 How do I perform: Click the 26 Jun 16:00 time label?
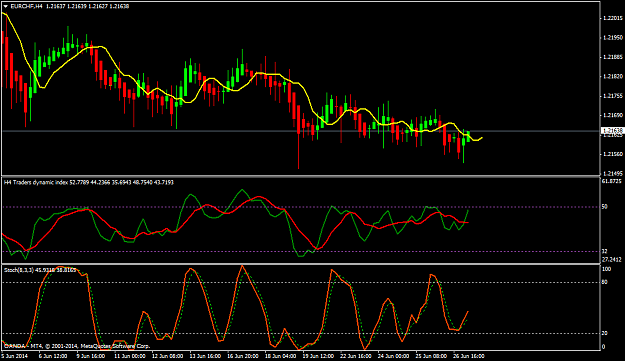click(x=469, y=356)
